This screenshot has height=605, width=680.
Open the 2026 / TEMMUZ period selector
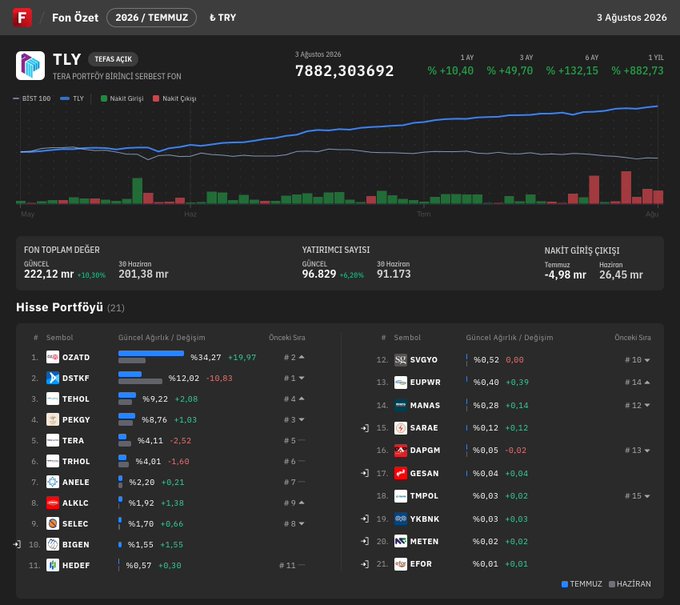coord(151,17)
